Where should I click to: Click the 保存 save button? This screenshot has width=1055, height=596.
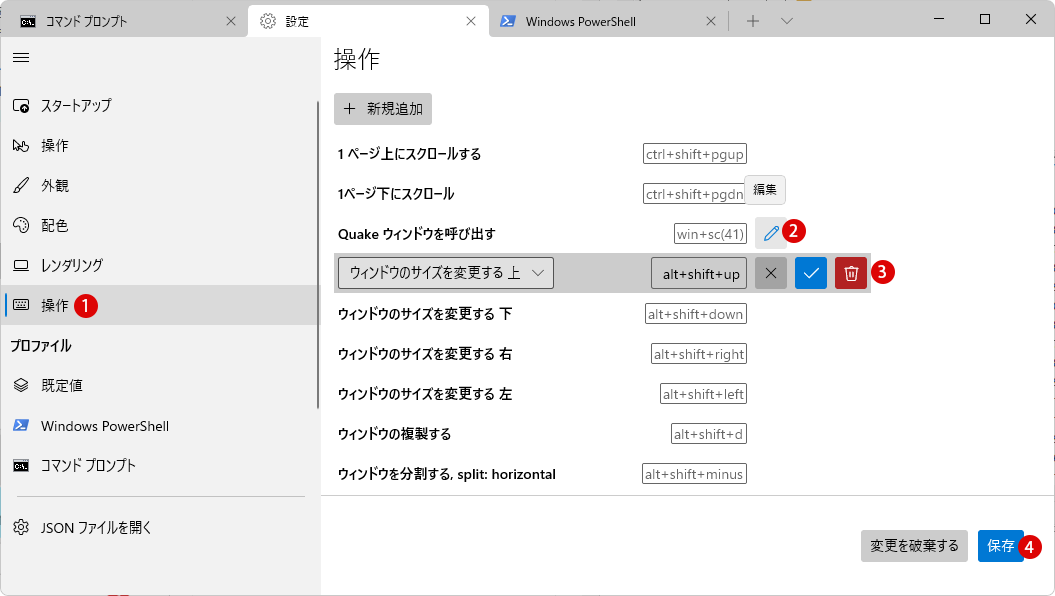(x=1001, y=546)
